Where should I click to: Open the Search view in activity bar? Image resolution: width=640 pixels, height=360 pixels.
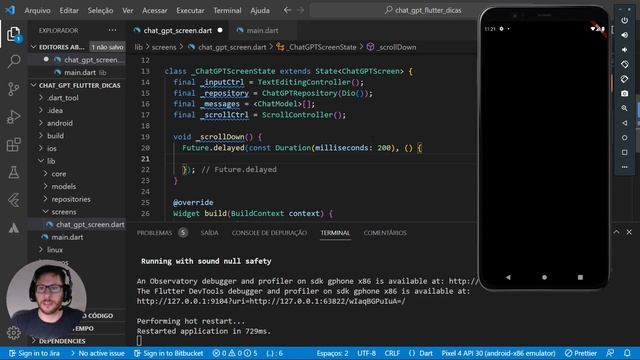coord(13,61)
